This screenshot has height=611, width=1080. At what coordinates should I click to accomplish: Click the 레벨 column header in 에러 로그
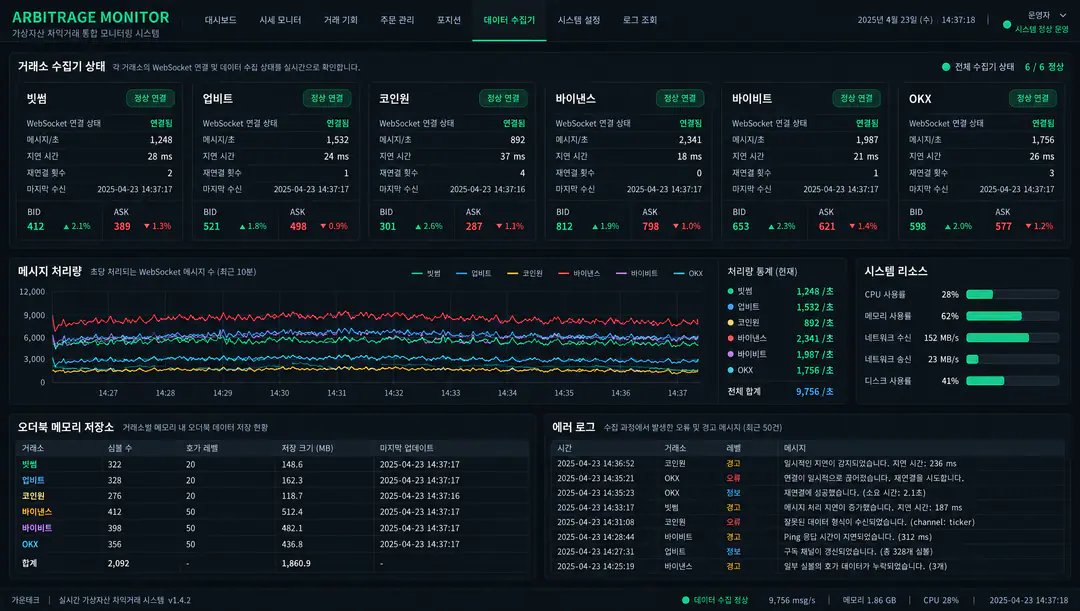point(734,448)
